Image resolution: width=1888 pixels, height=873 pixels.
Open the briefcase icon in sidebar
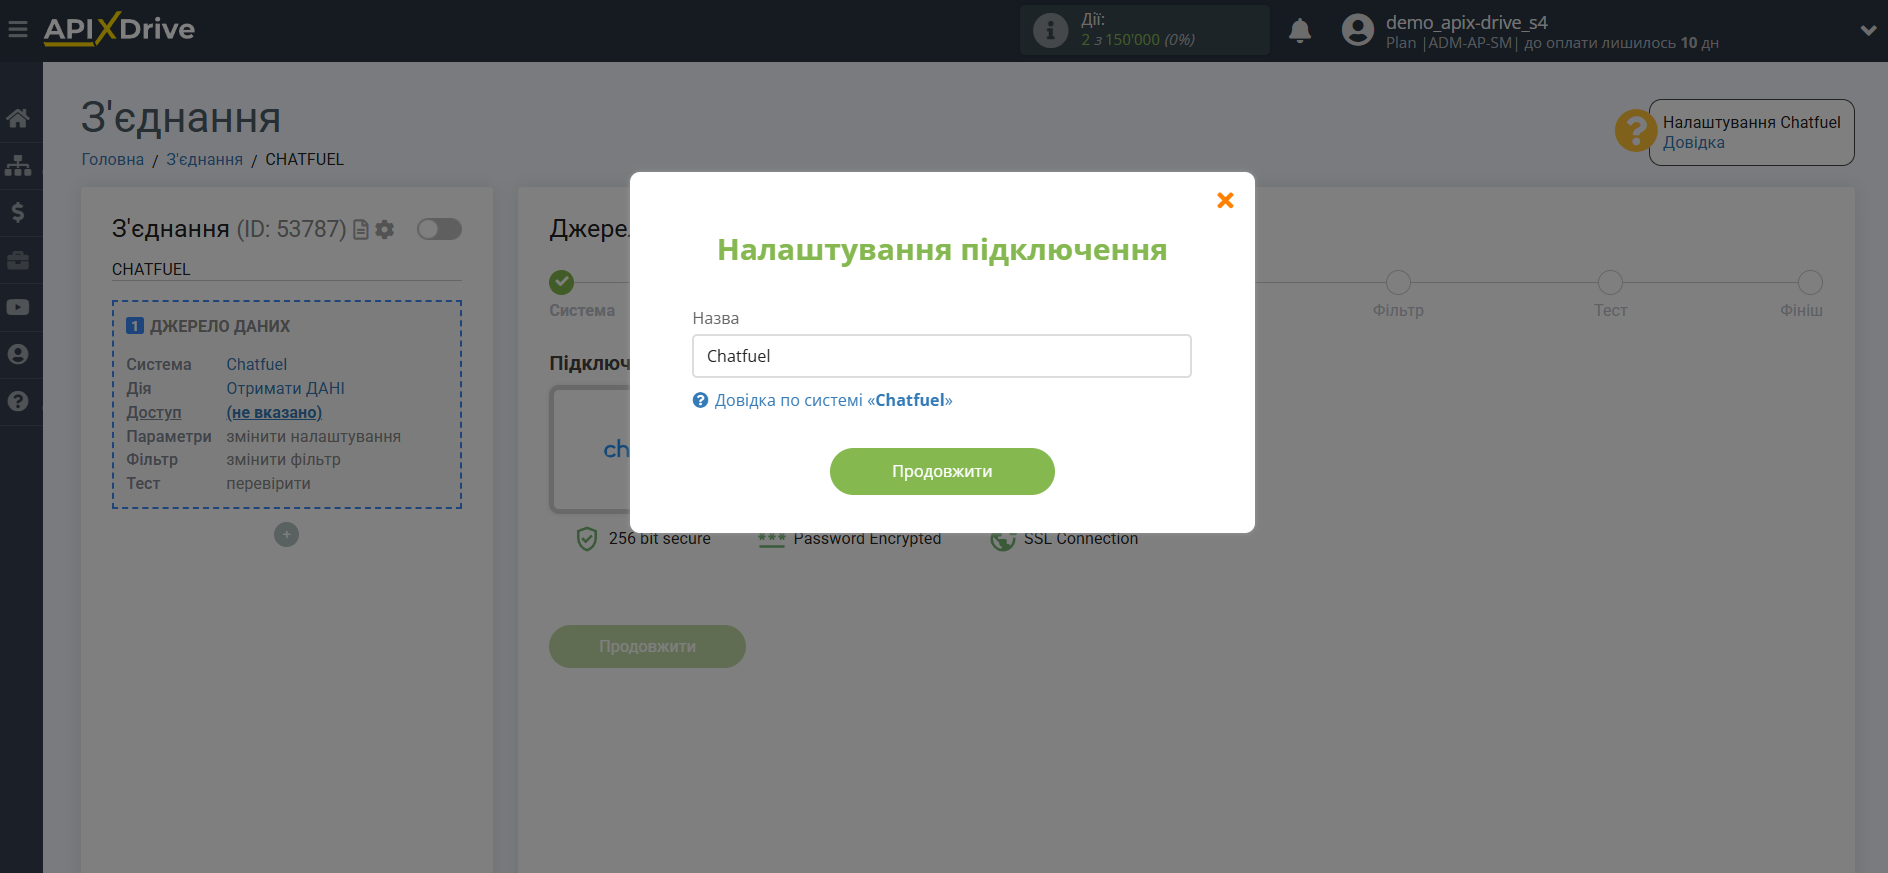(x=18, y=260)
